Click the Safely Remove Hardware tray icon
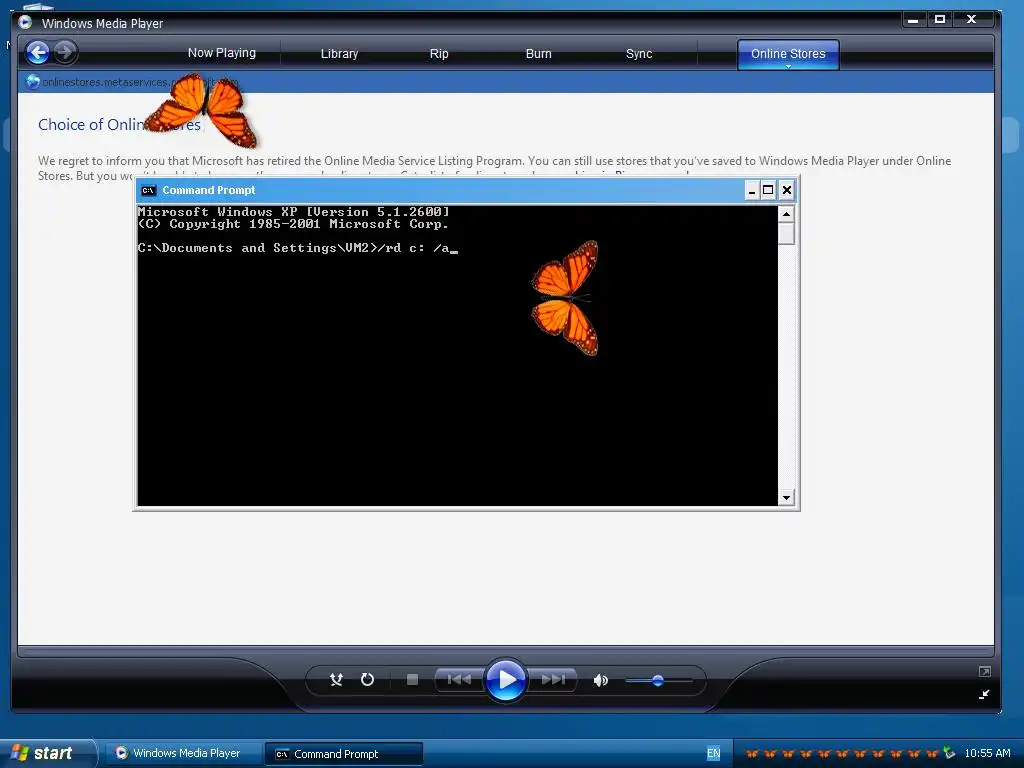 click(950, 753)
